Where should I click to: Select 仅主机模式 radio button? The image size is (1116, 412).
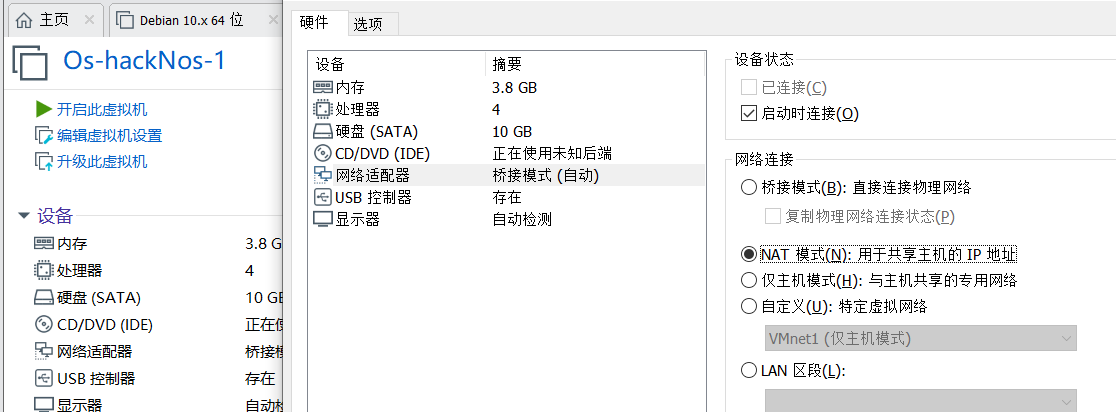749,280
